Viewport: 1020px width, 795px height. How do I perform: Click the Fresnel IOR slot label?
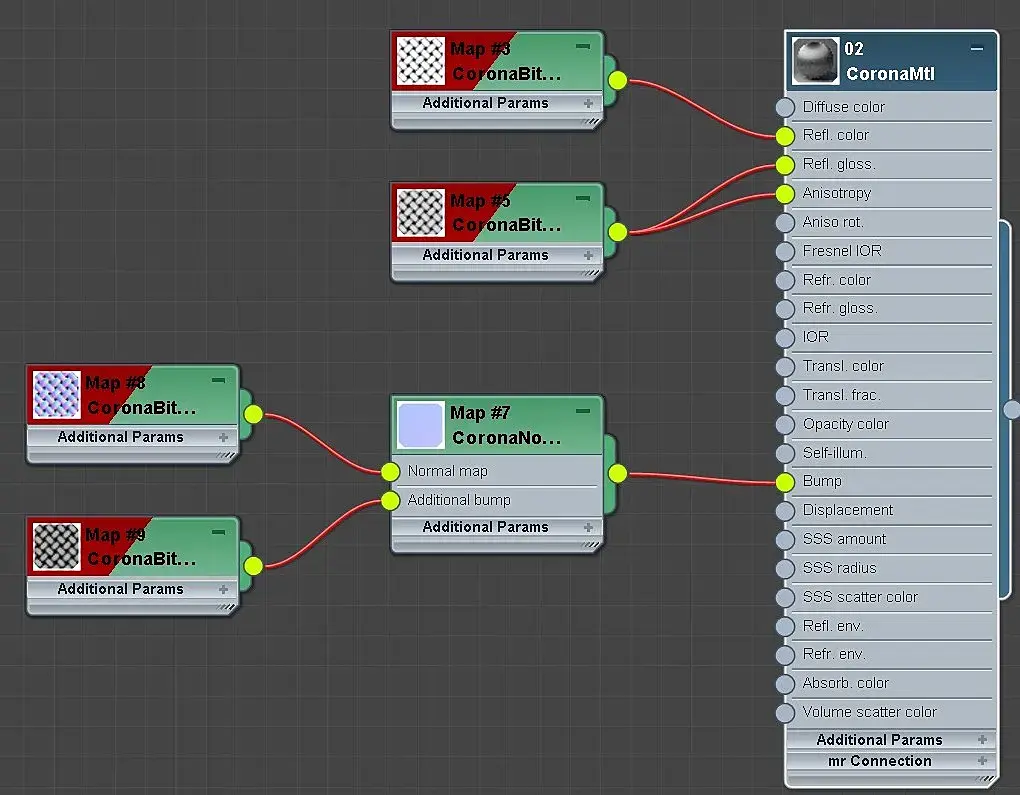point(842,250)
